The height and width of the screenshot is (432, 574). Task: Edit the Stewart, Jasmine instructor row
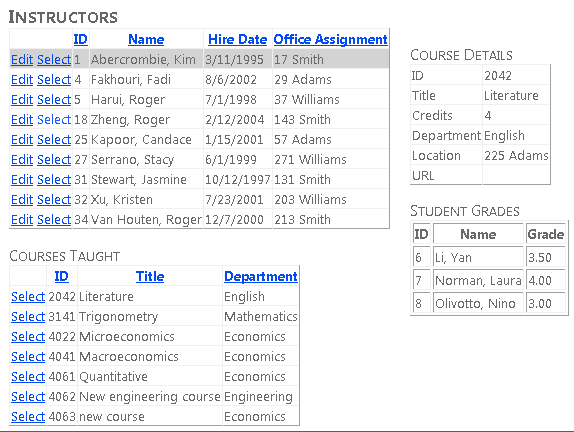22,179
